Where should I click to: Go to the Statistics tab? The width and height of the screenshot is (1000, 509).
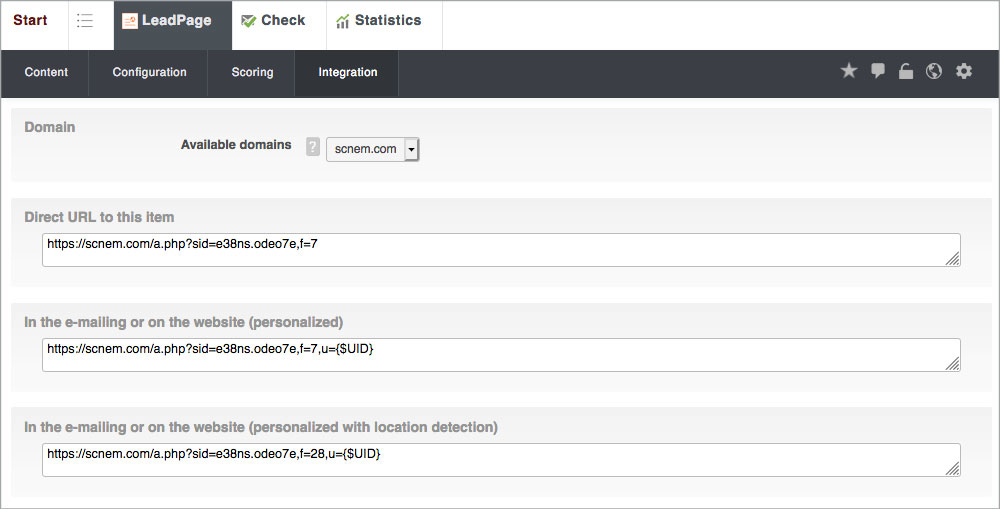click(378, 21)
